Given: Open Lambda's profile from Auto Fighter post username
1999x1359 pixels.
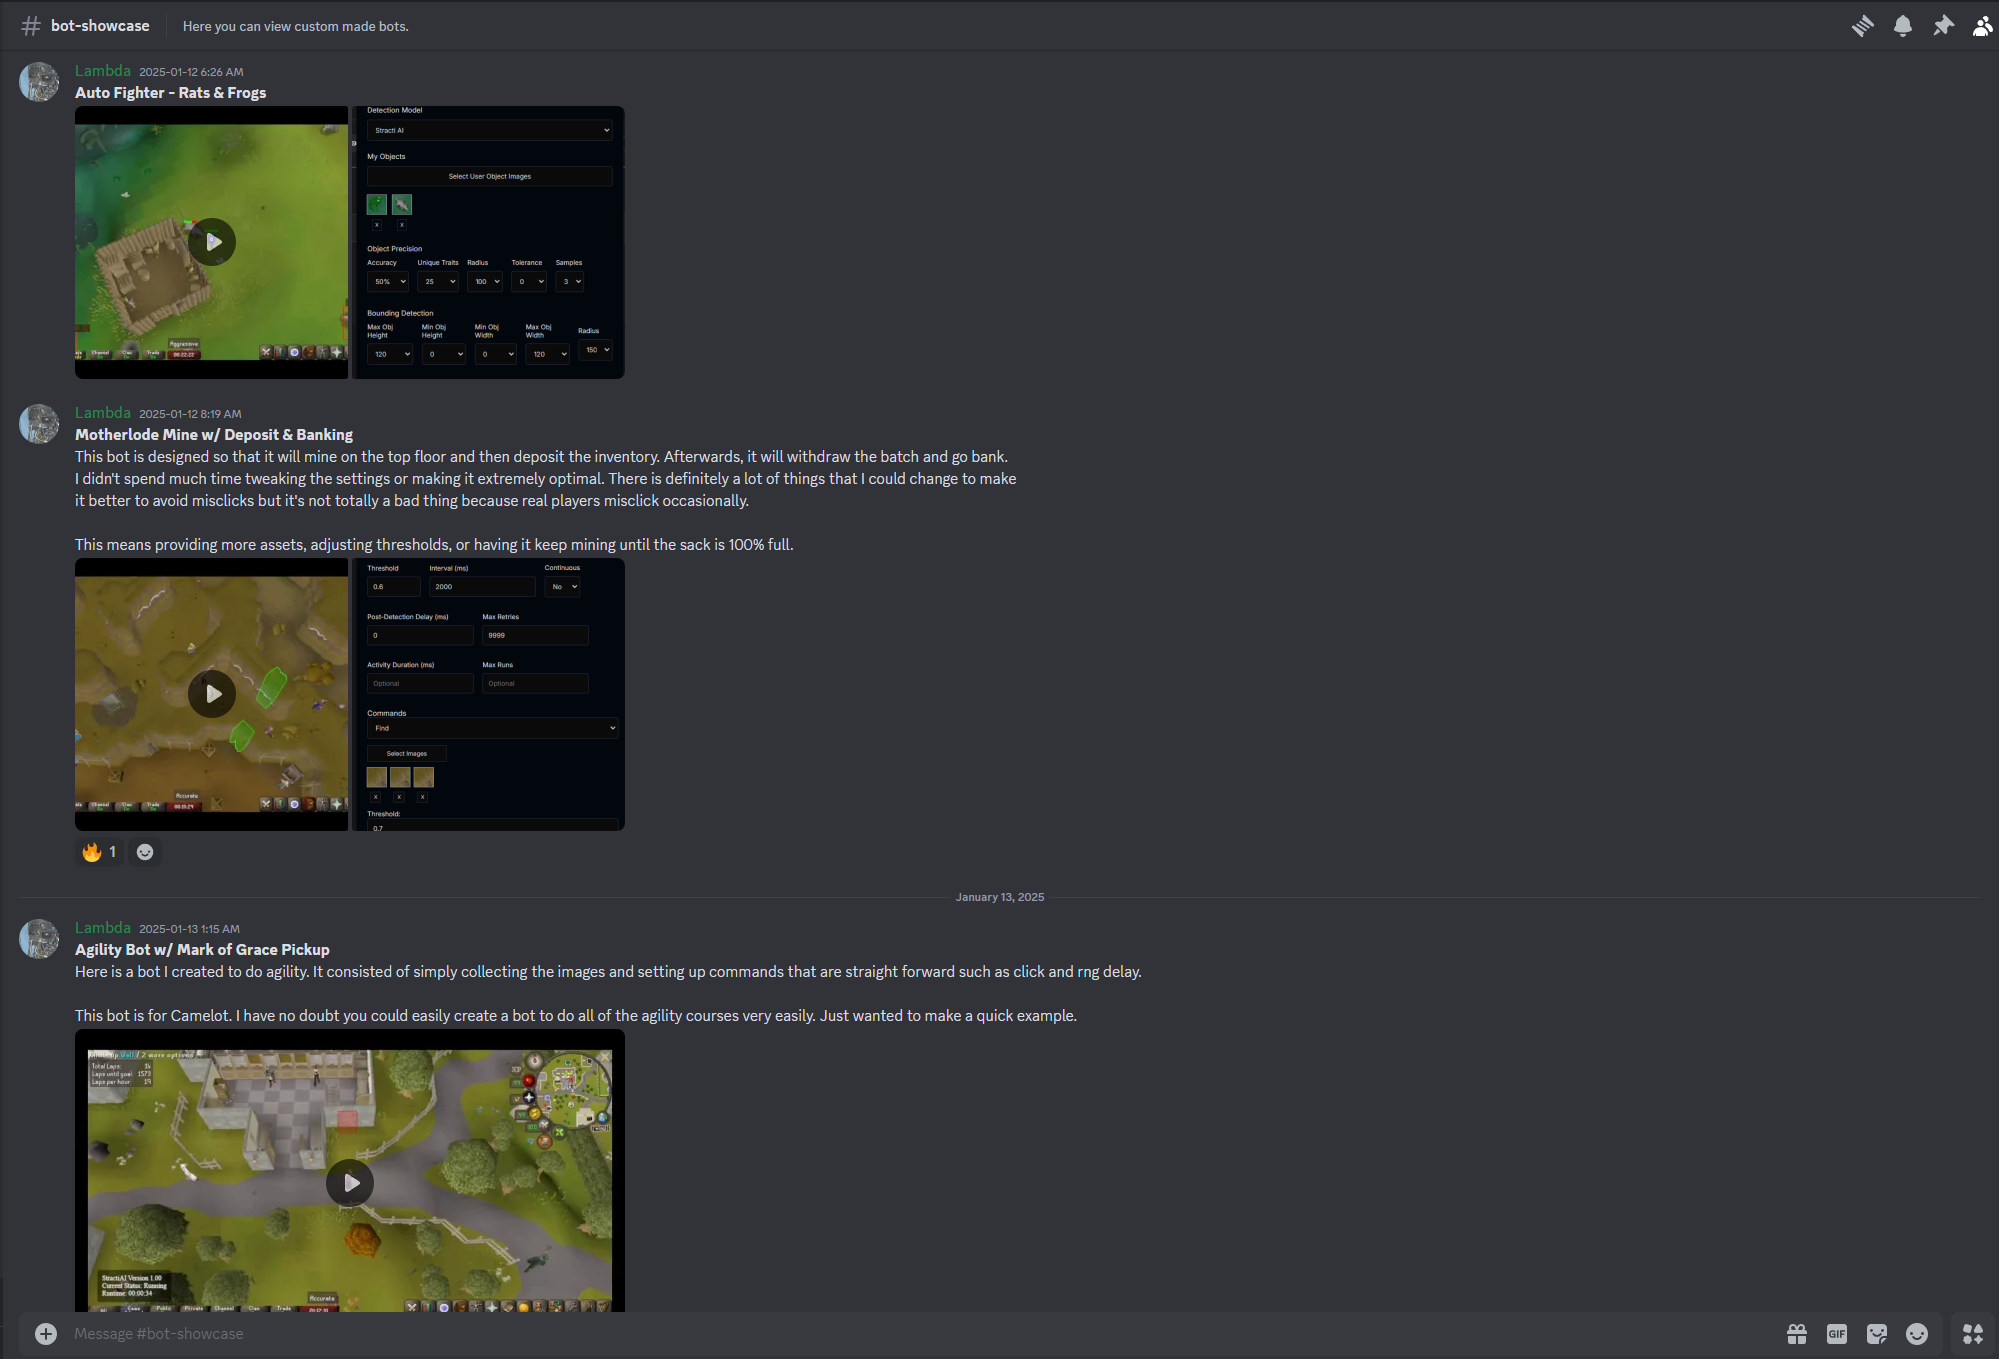Looking at the screenshot, I should [103, 71].
